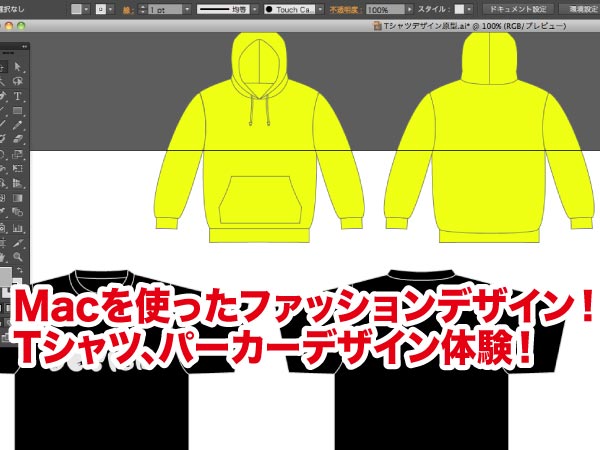Open the 均等 width profile dropdown

tap(255, 9)
